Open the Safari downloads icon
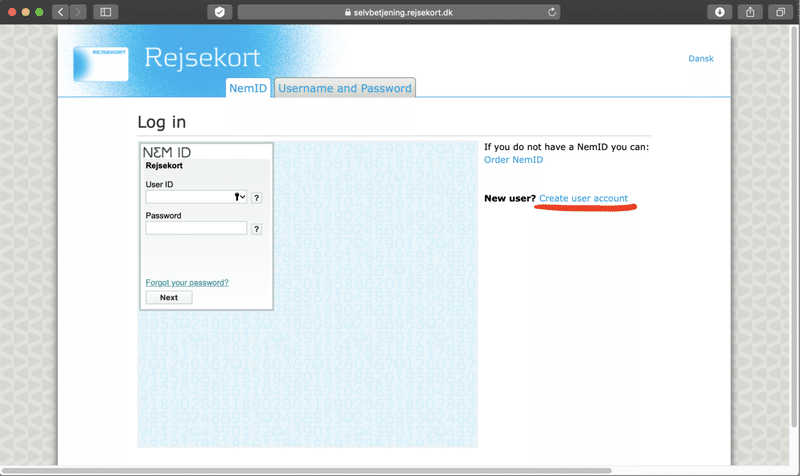Screen dimensions: 800x476 [x=719, y=12]
